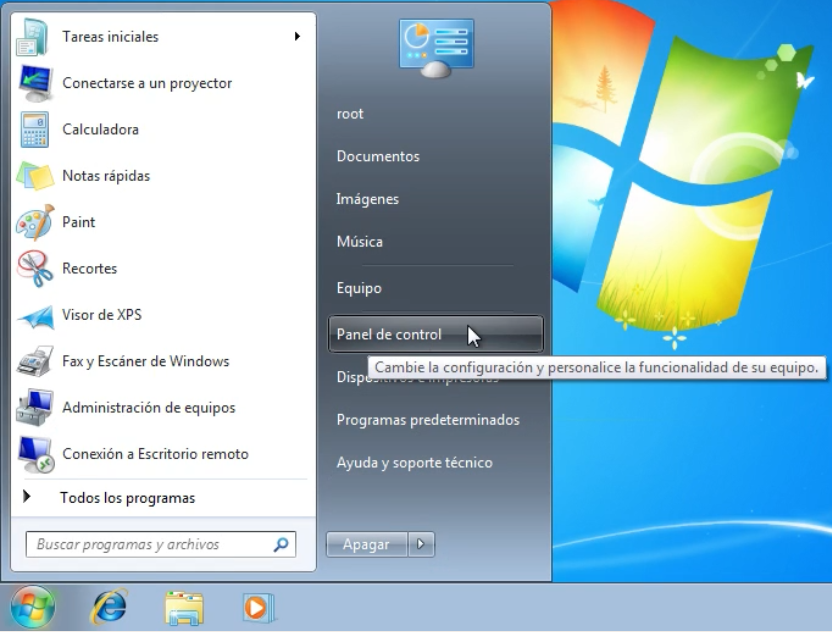832x632 pixels.
Task: Open Visor de XPS icon
Action: click(35, 315)
